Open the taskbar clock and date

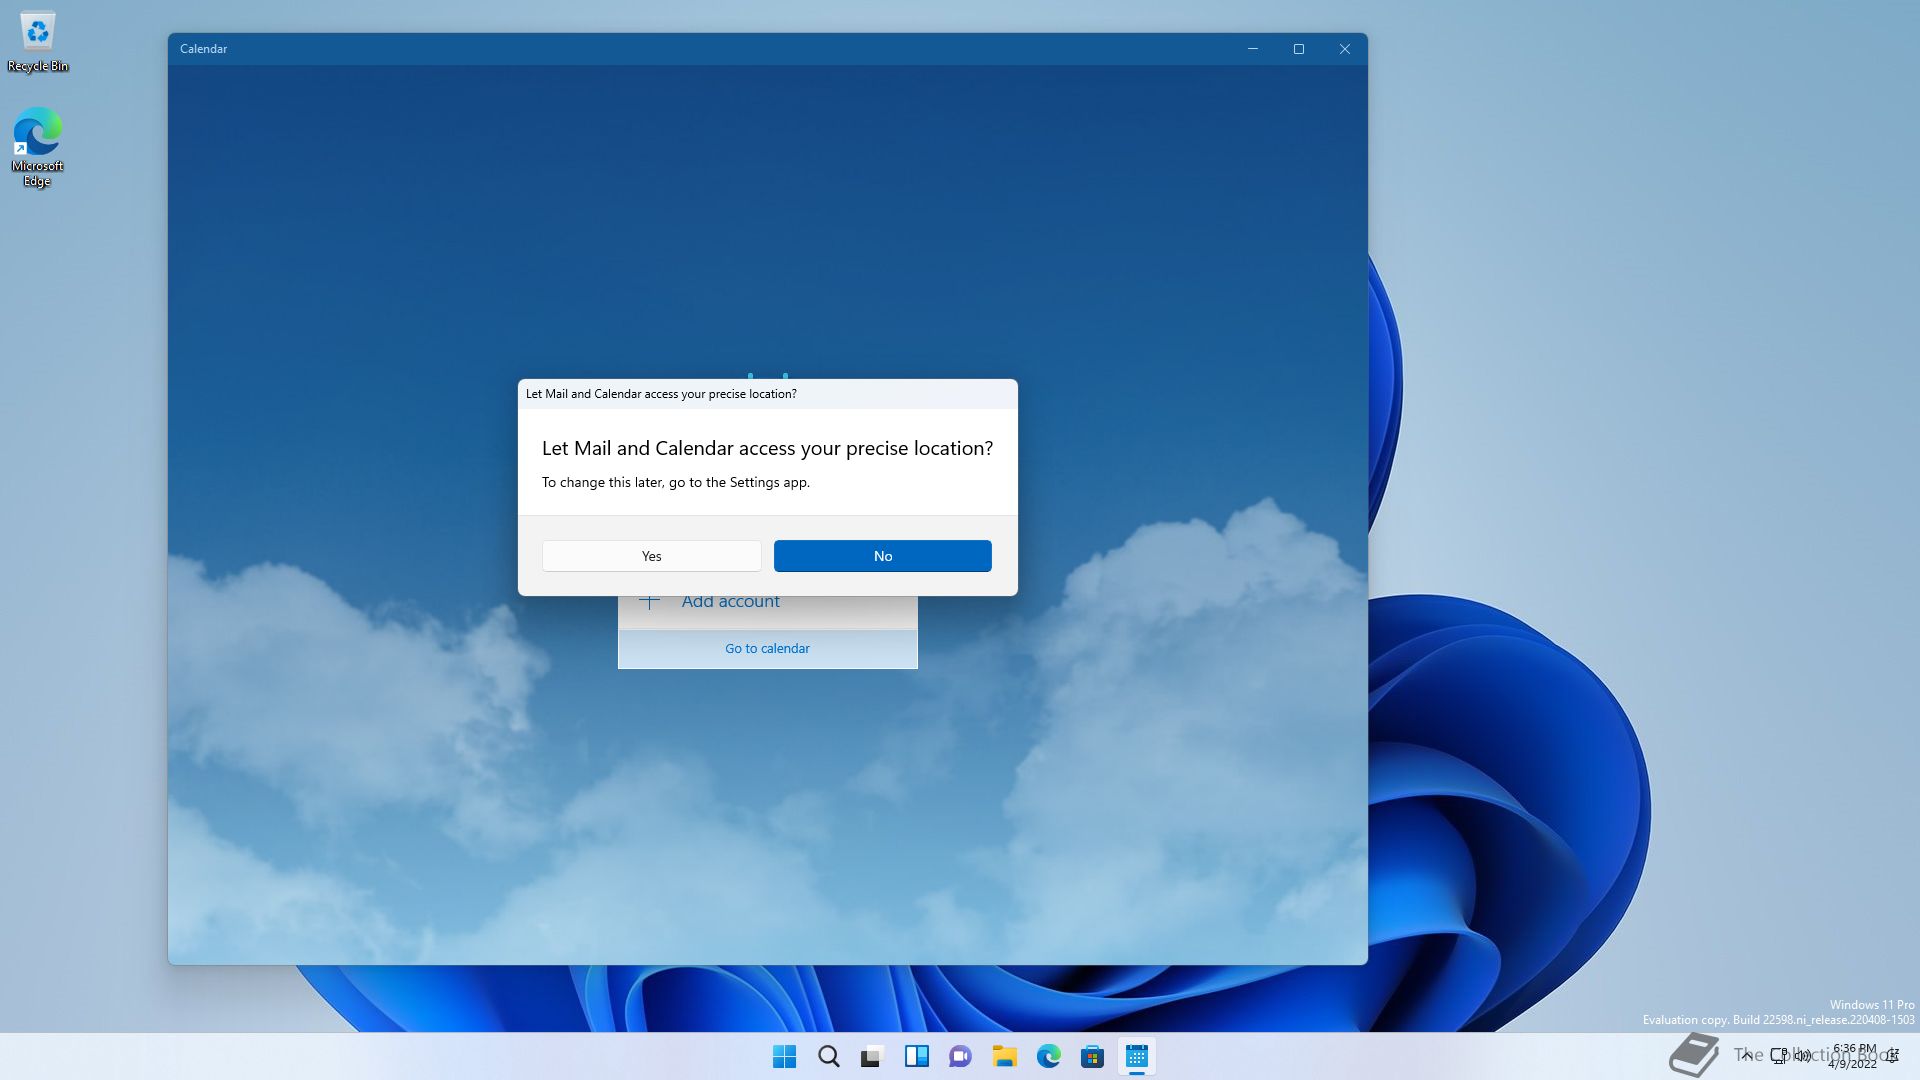point(1853,1056)
